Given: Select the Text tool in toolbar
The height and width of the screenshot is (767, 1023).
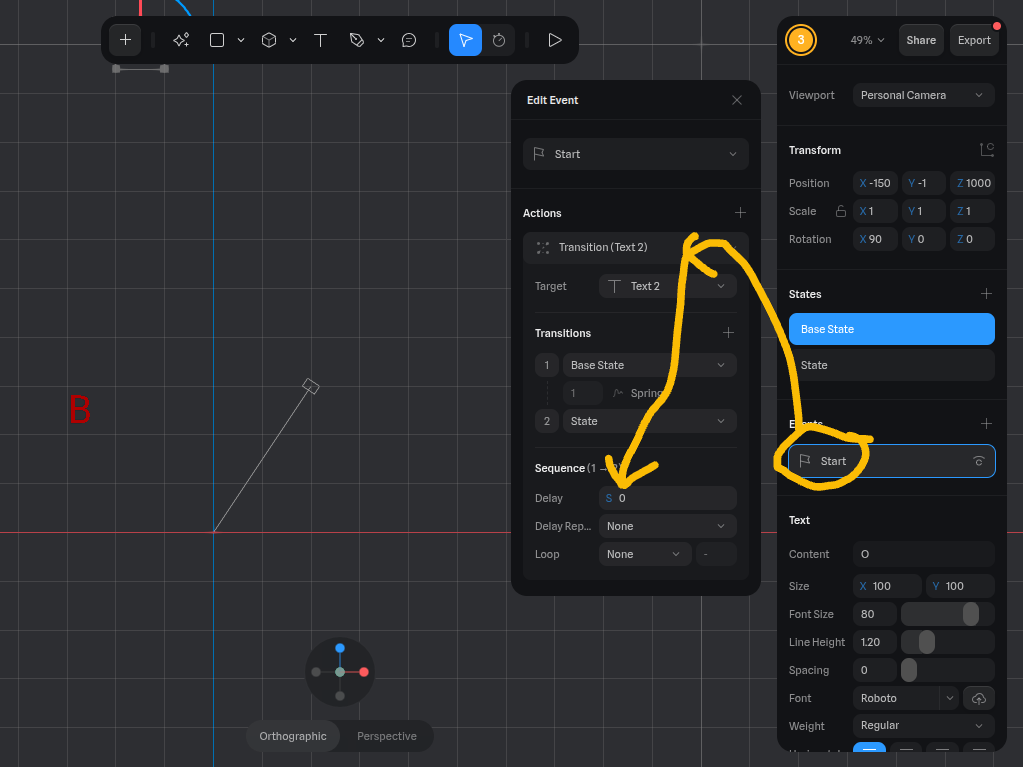Looking at the screenshot, I should pyautogui.click(x=320, y=40).
